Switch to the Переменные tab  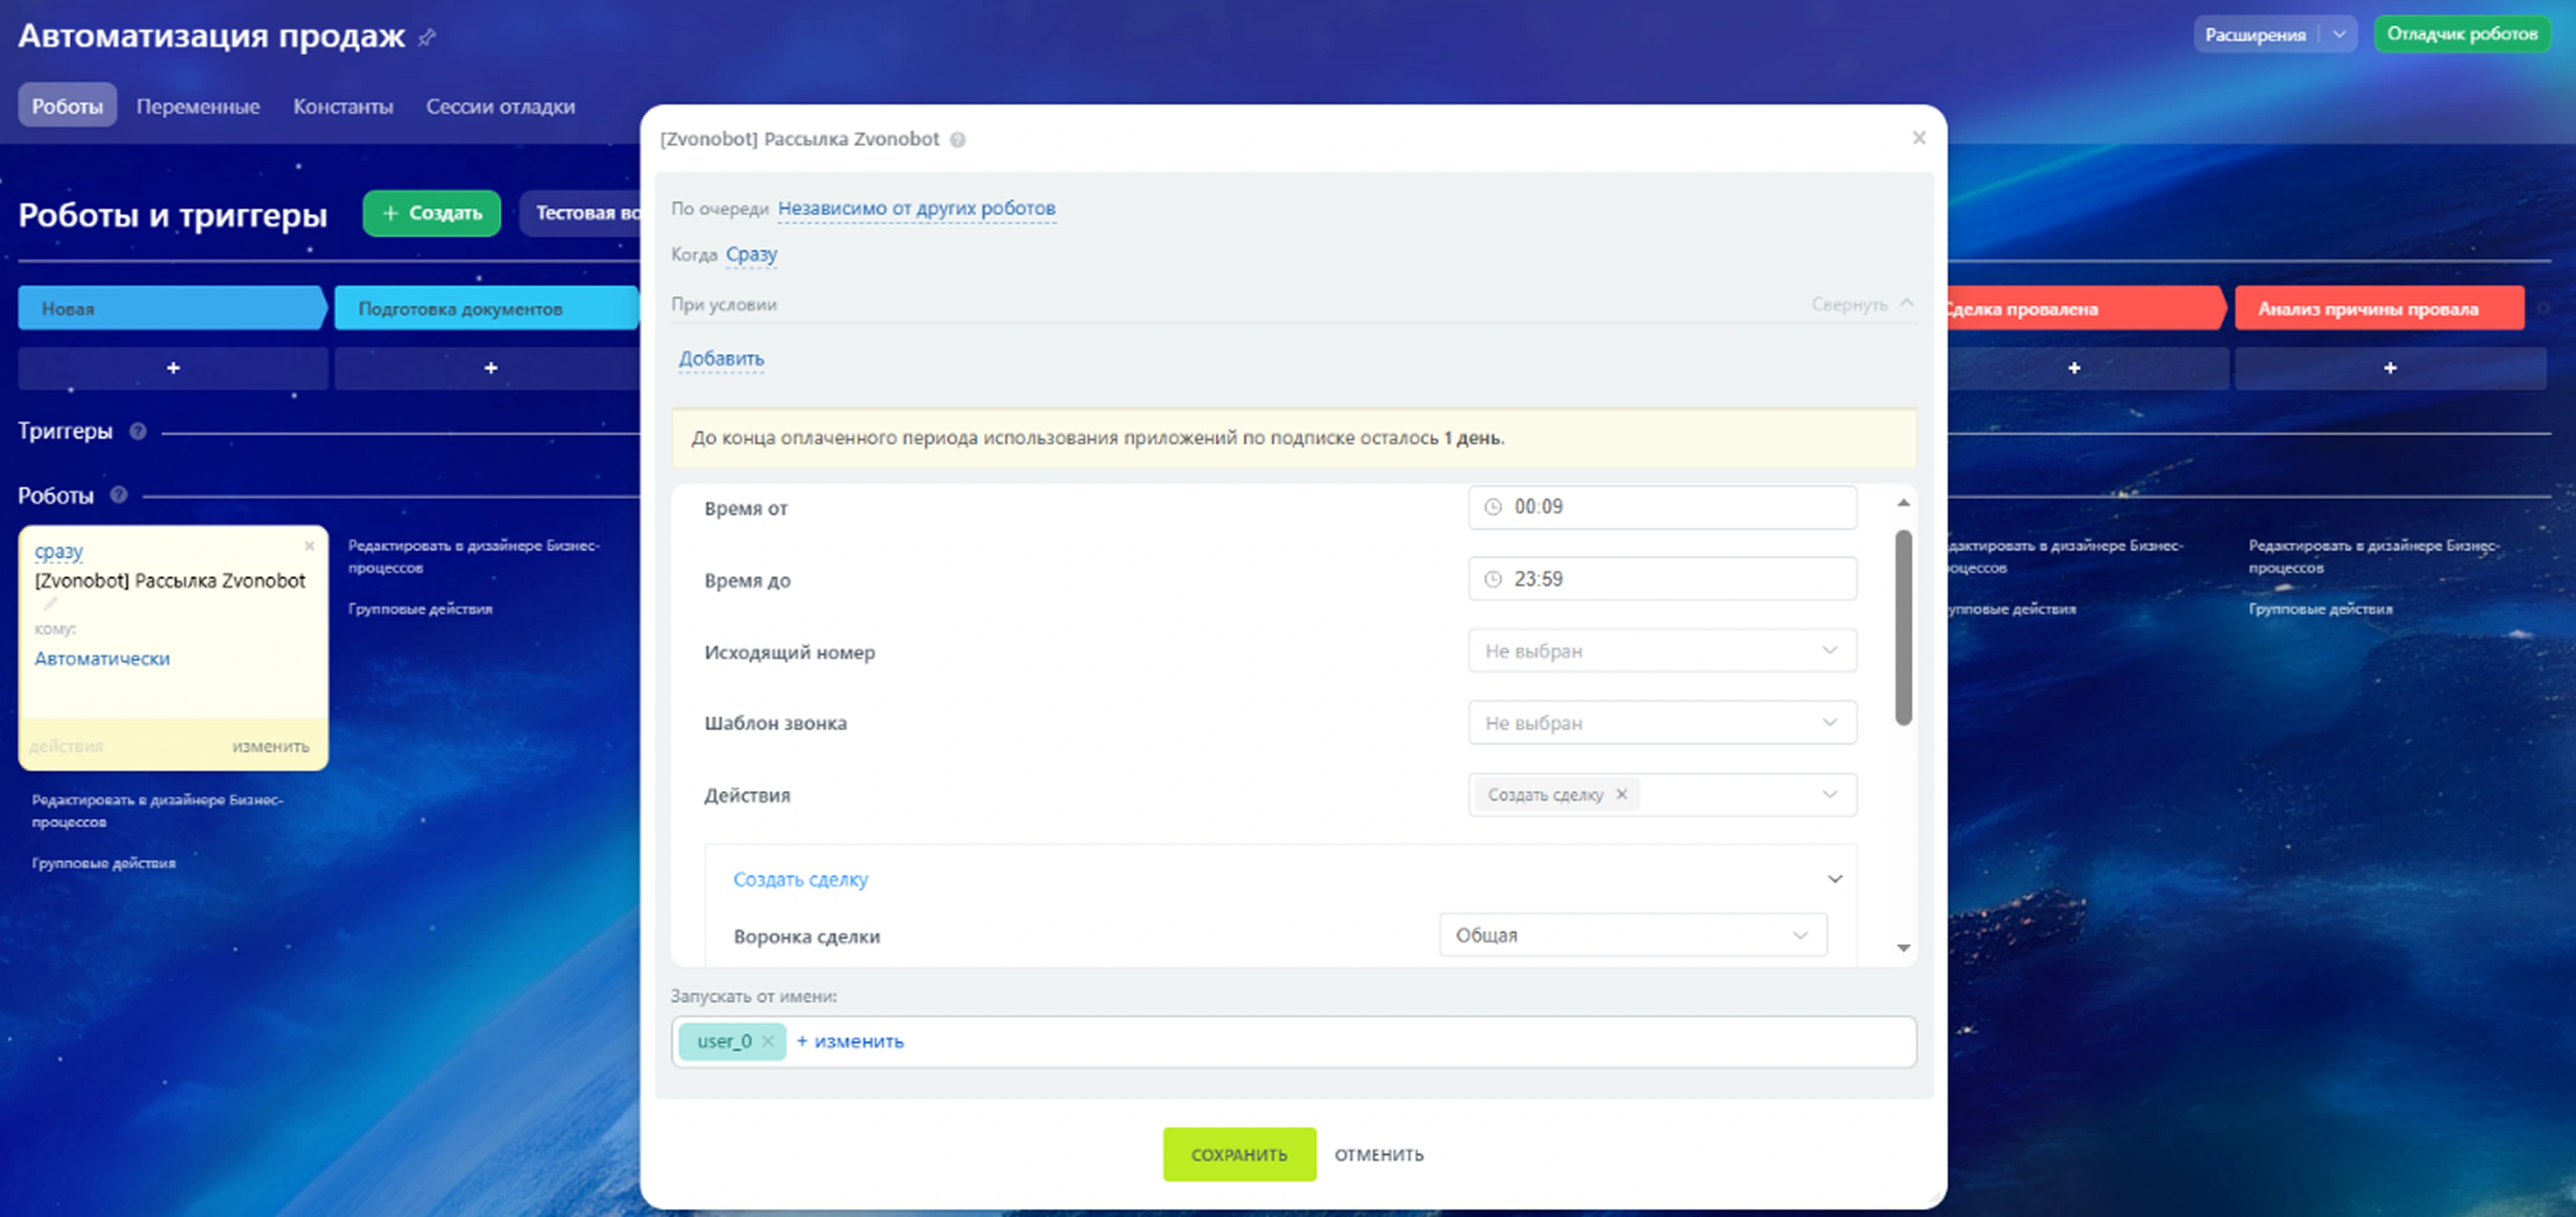point(198,106)
